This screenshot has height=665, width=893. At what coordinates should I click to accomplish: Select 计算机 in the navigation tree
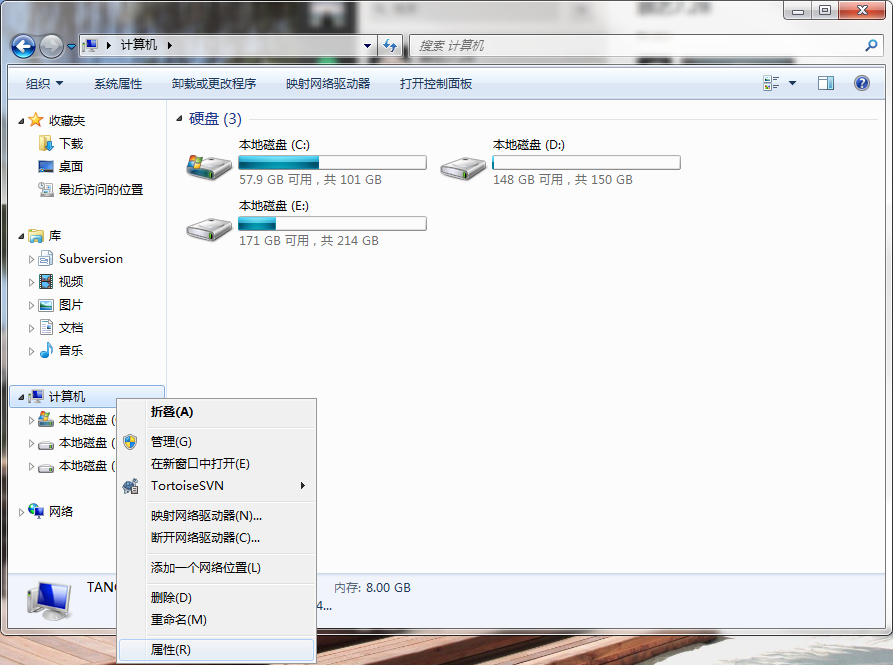tap(67, 396)
